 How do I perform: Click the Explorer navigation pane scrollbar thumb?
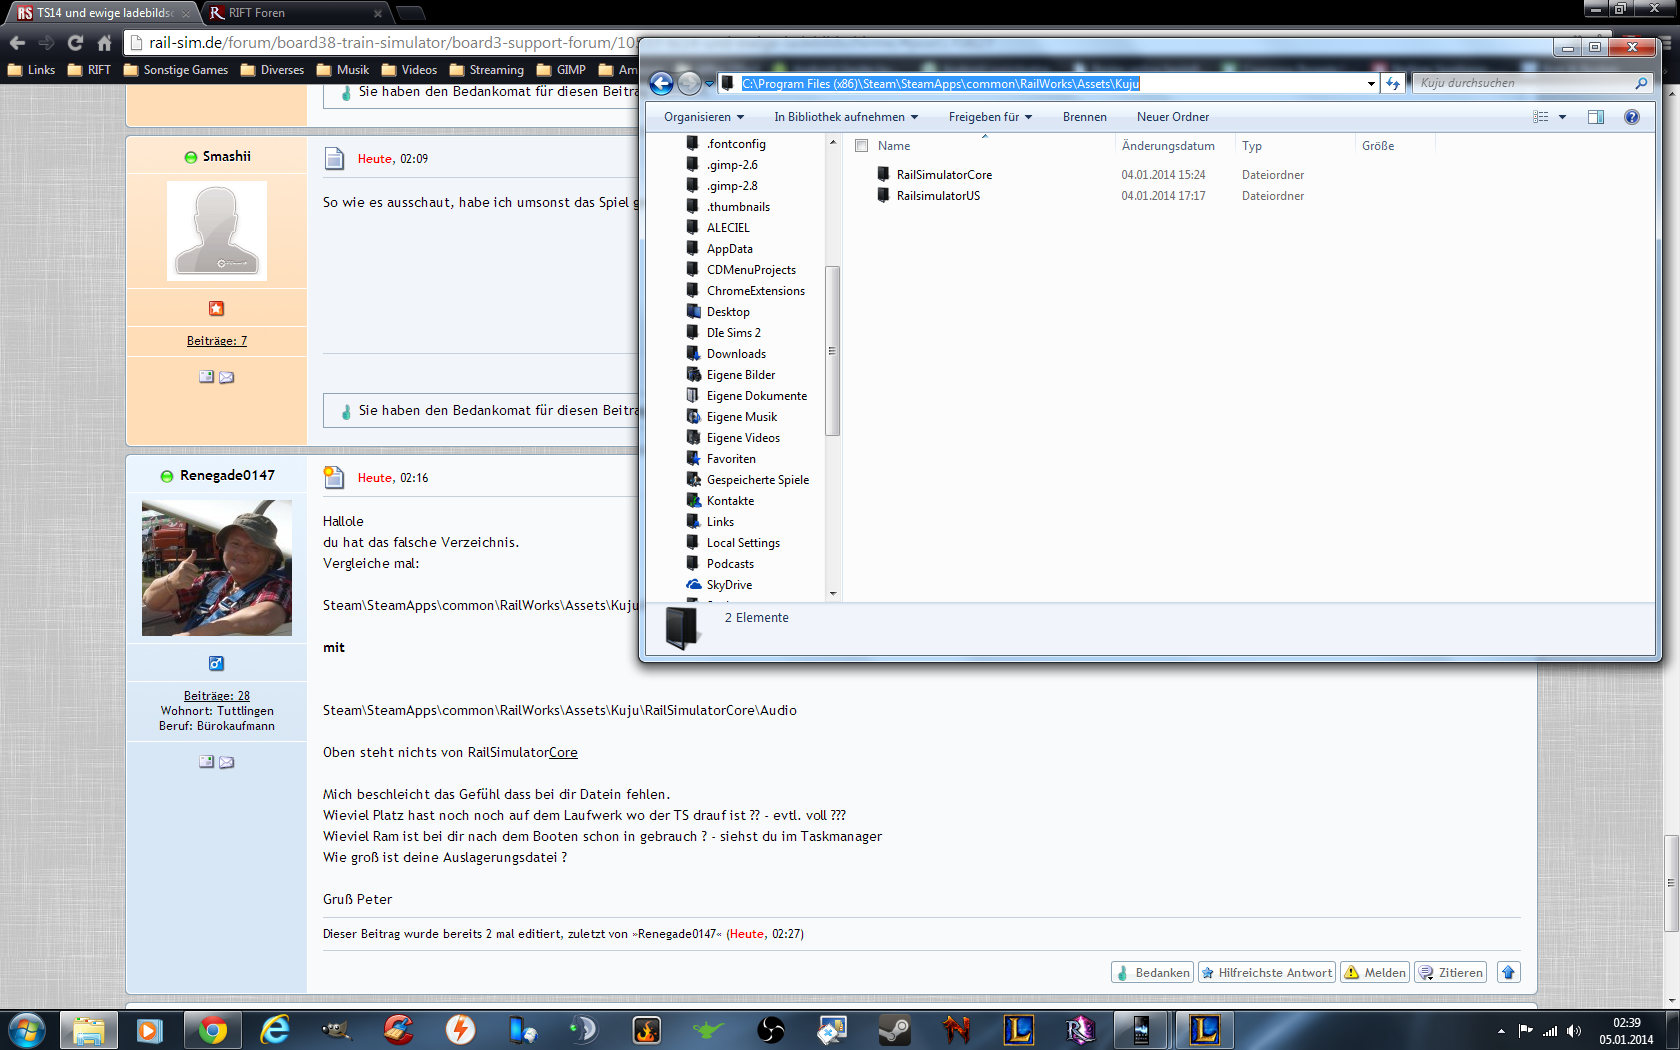coord(832,351)
